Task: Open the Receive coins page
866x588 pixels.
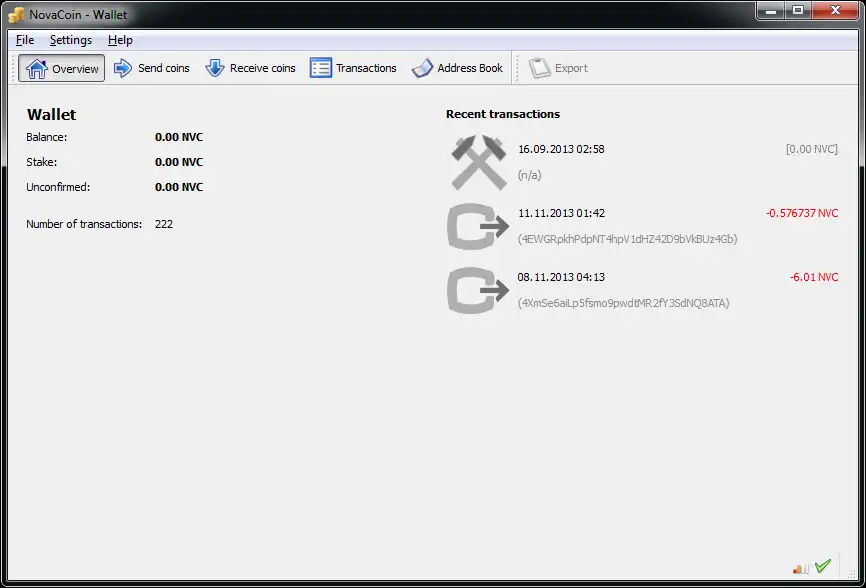Action: (x=250, y=68)
